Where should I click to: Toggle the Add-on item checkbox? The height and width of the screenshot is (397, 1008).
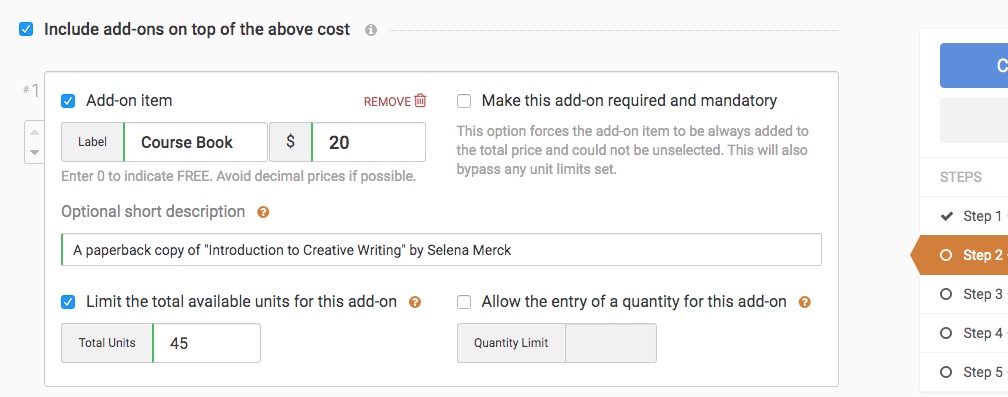point(68,101)
